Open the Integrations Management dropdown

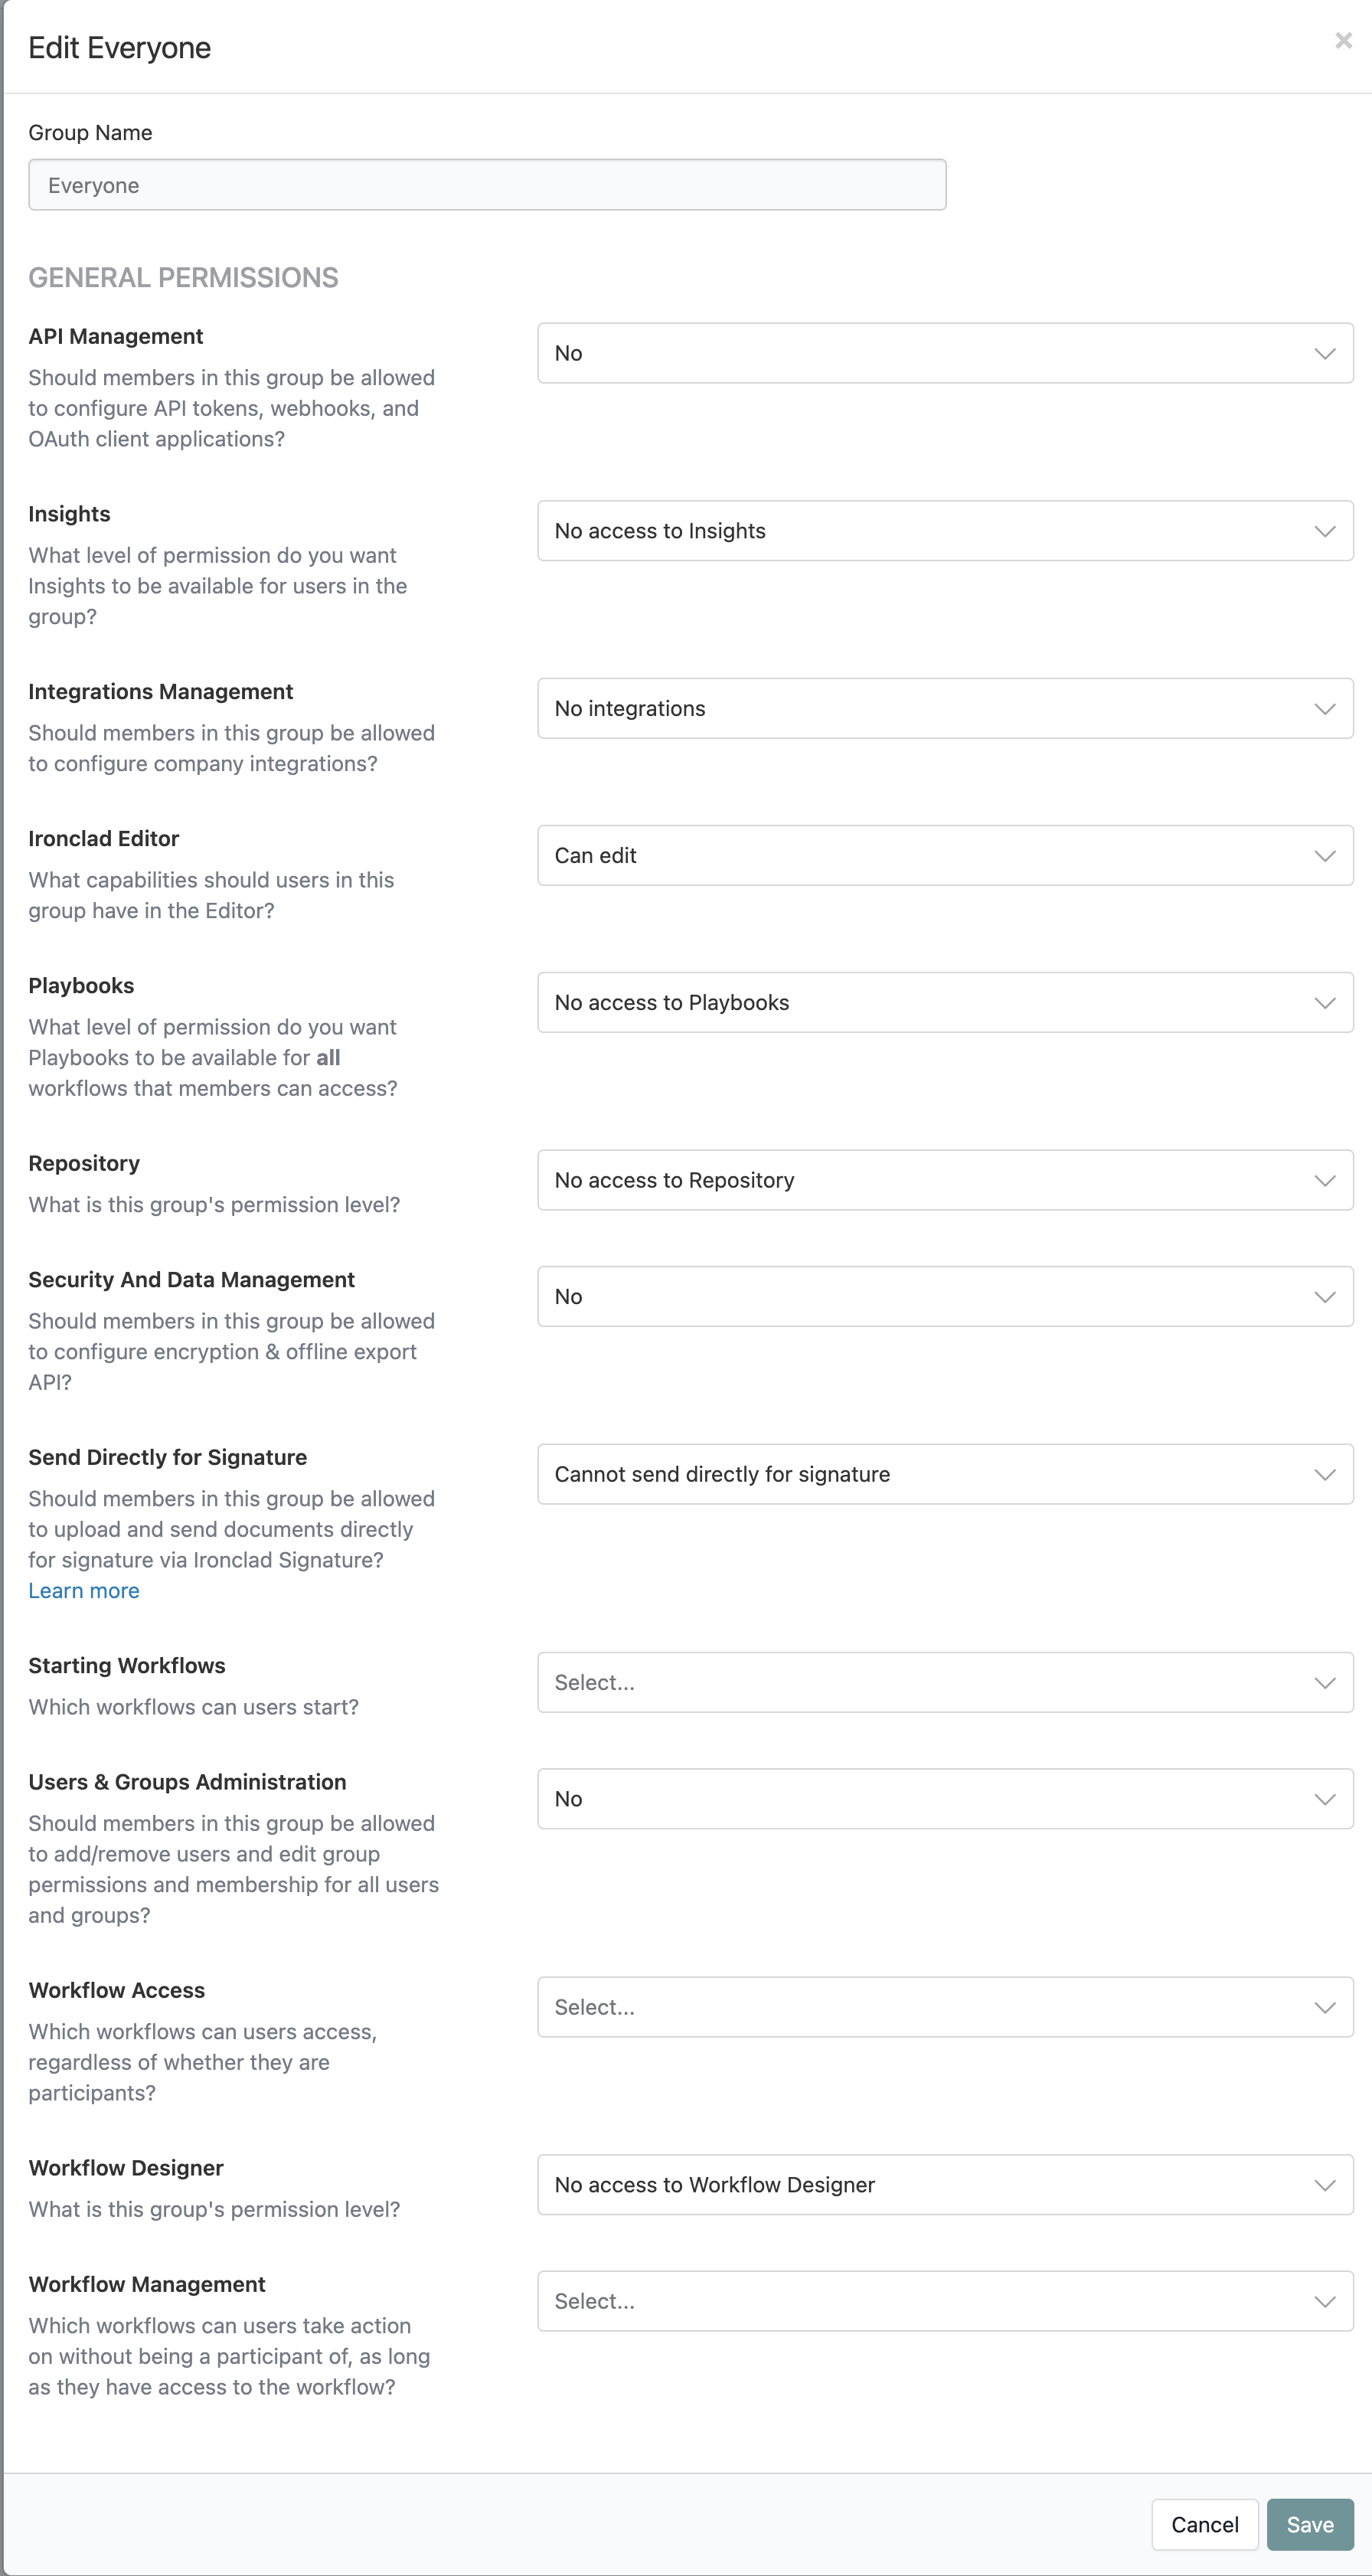[x=945, y=708]
